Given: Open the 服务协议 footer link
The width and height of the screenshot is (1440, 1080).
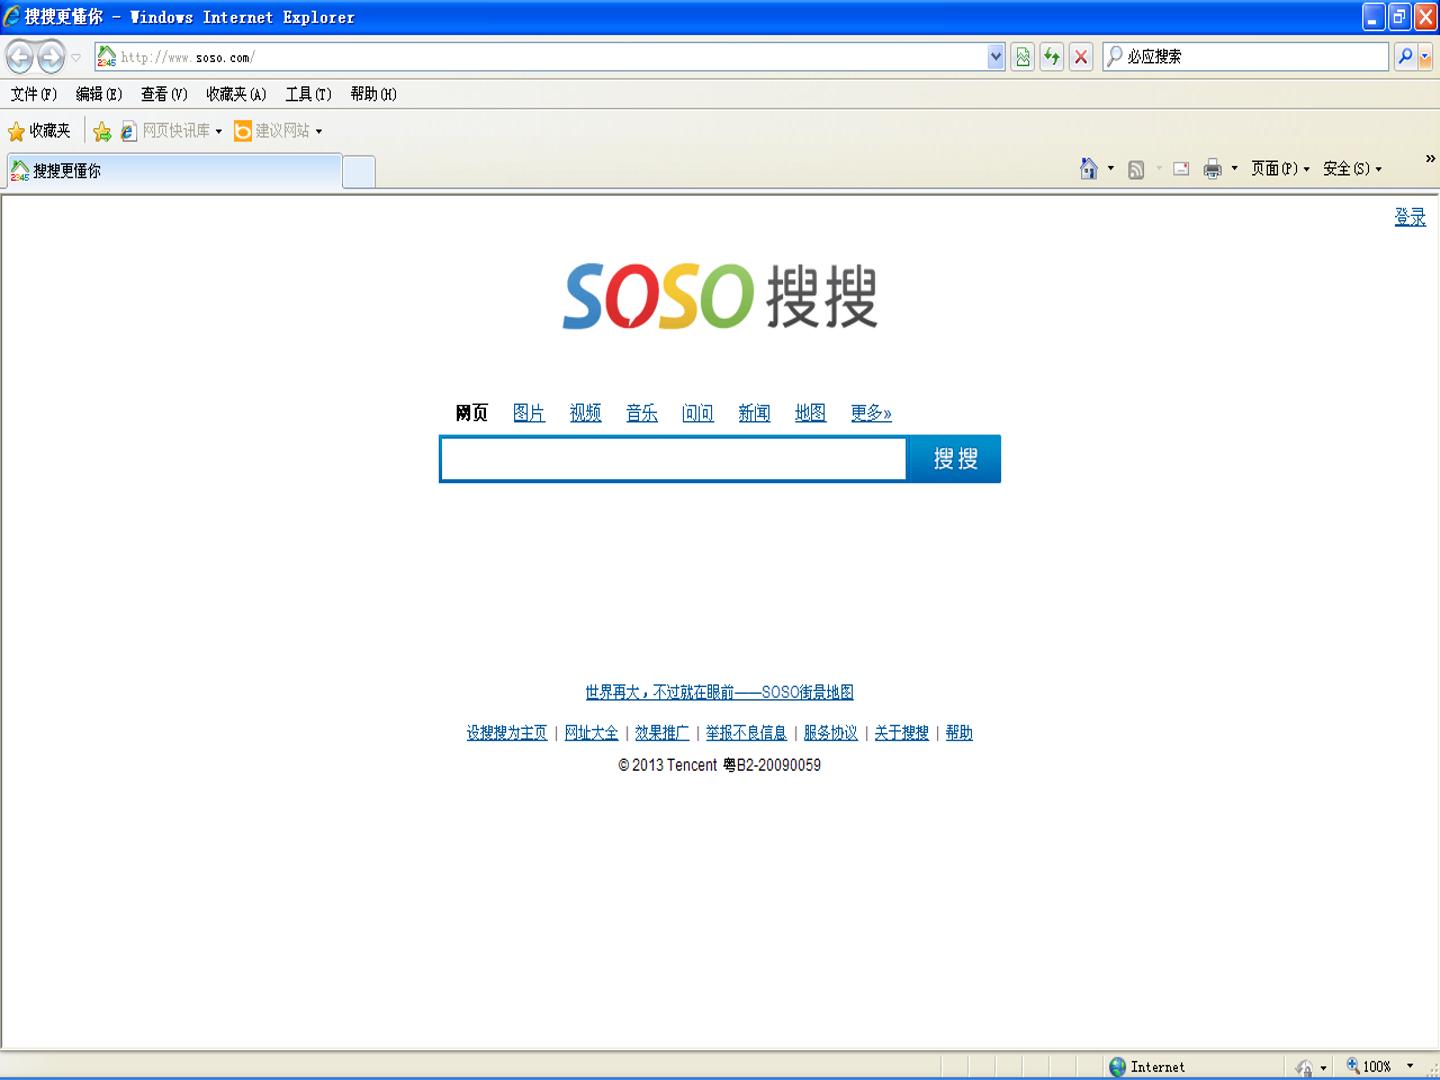Looking at the screenshot, I should pyautogui.click(x=831, y=733).
